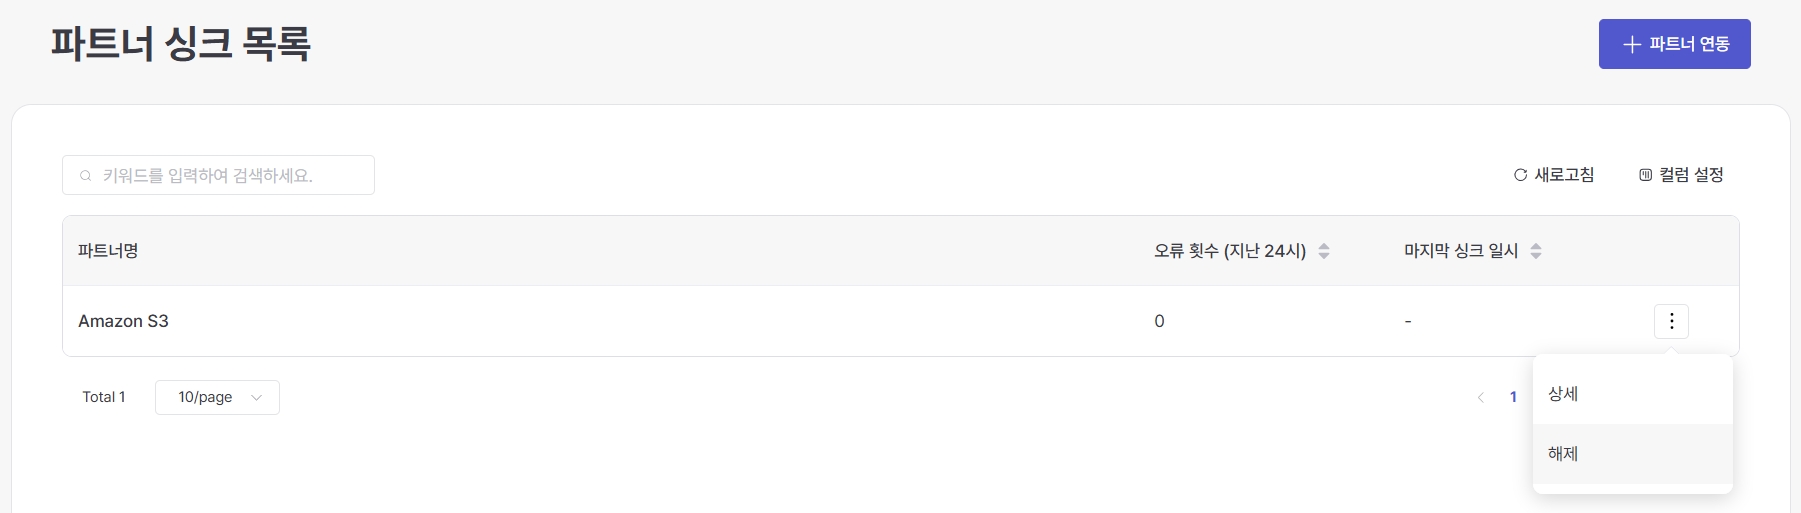Sort by 마지막 싱크 일시 using sort arrows
Viewport: 1801px width, 513px height.
(x=1536, y=251)
